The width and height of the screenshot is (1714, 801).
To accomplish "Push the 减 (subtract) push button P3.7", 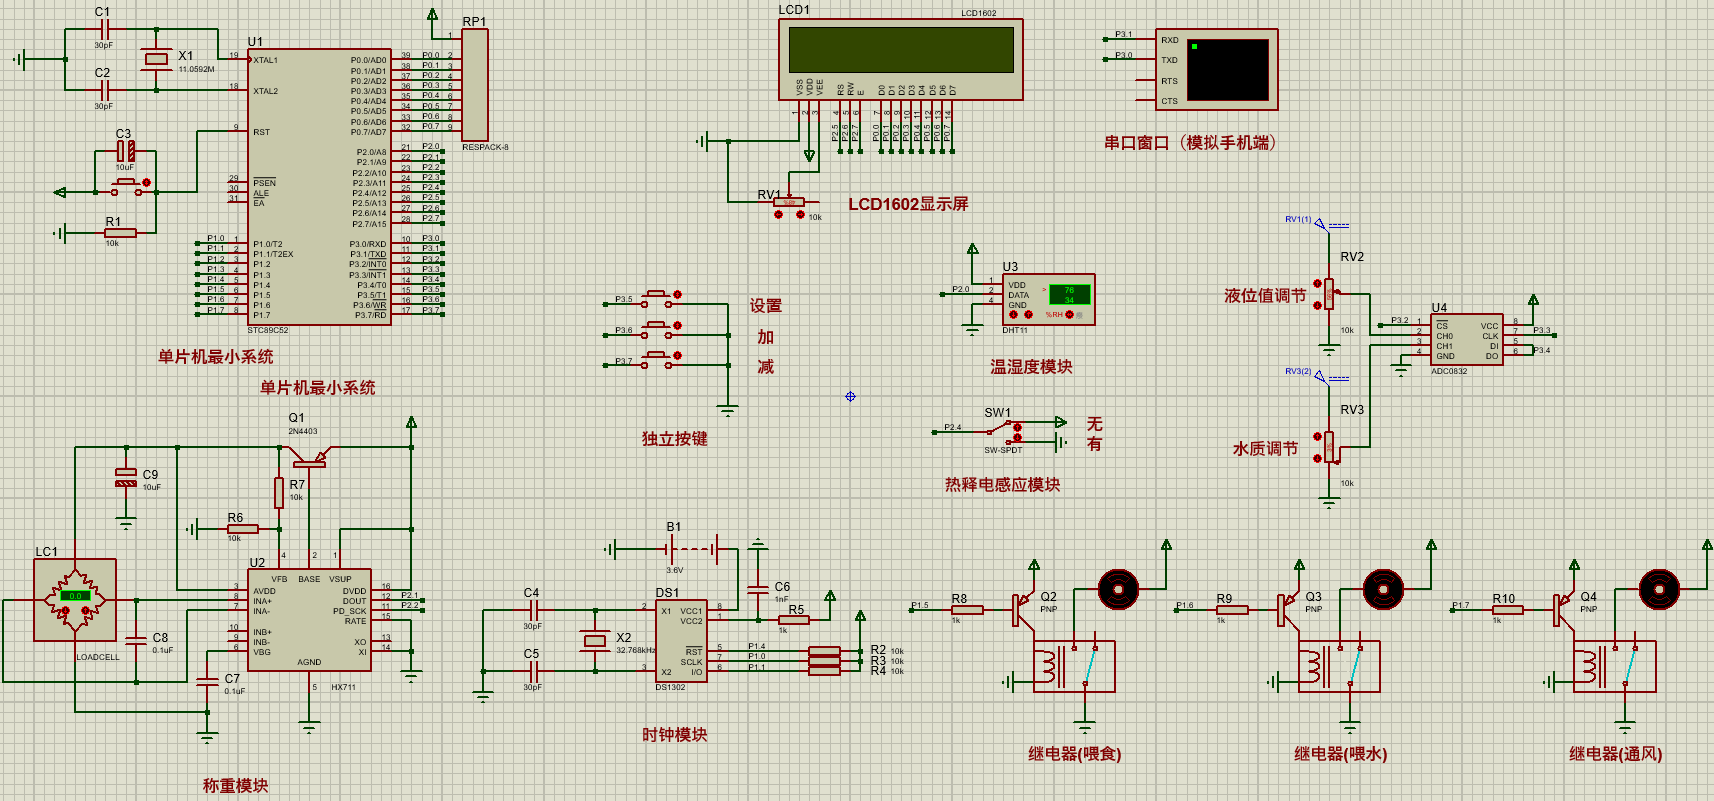I will tap(657, 360).
